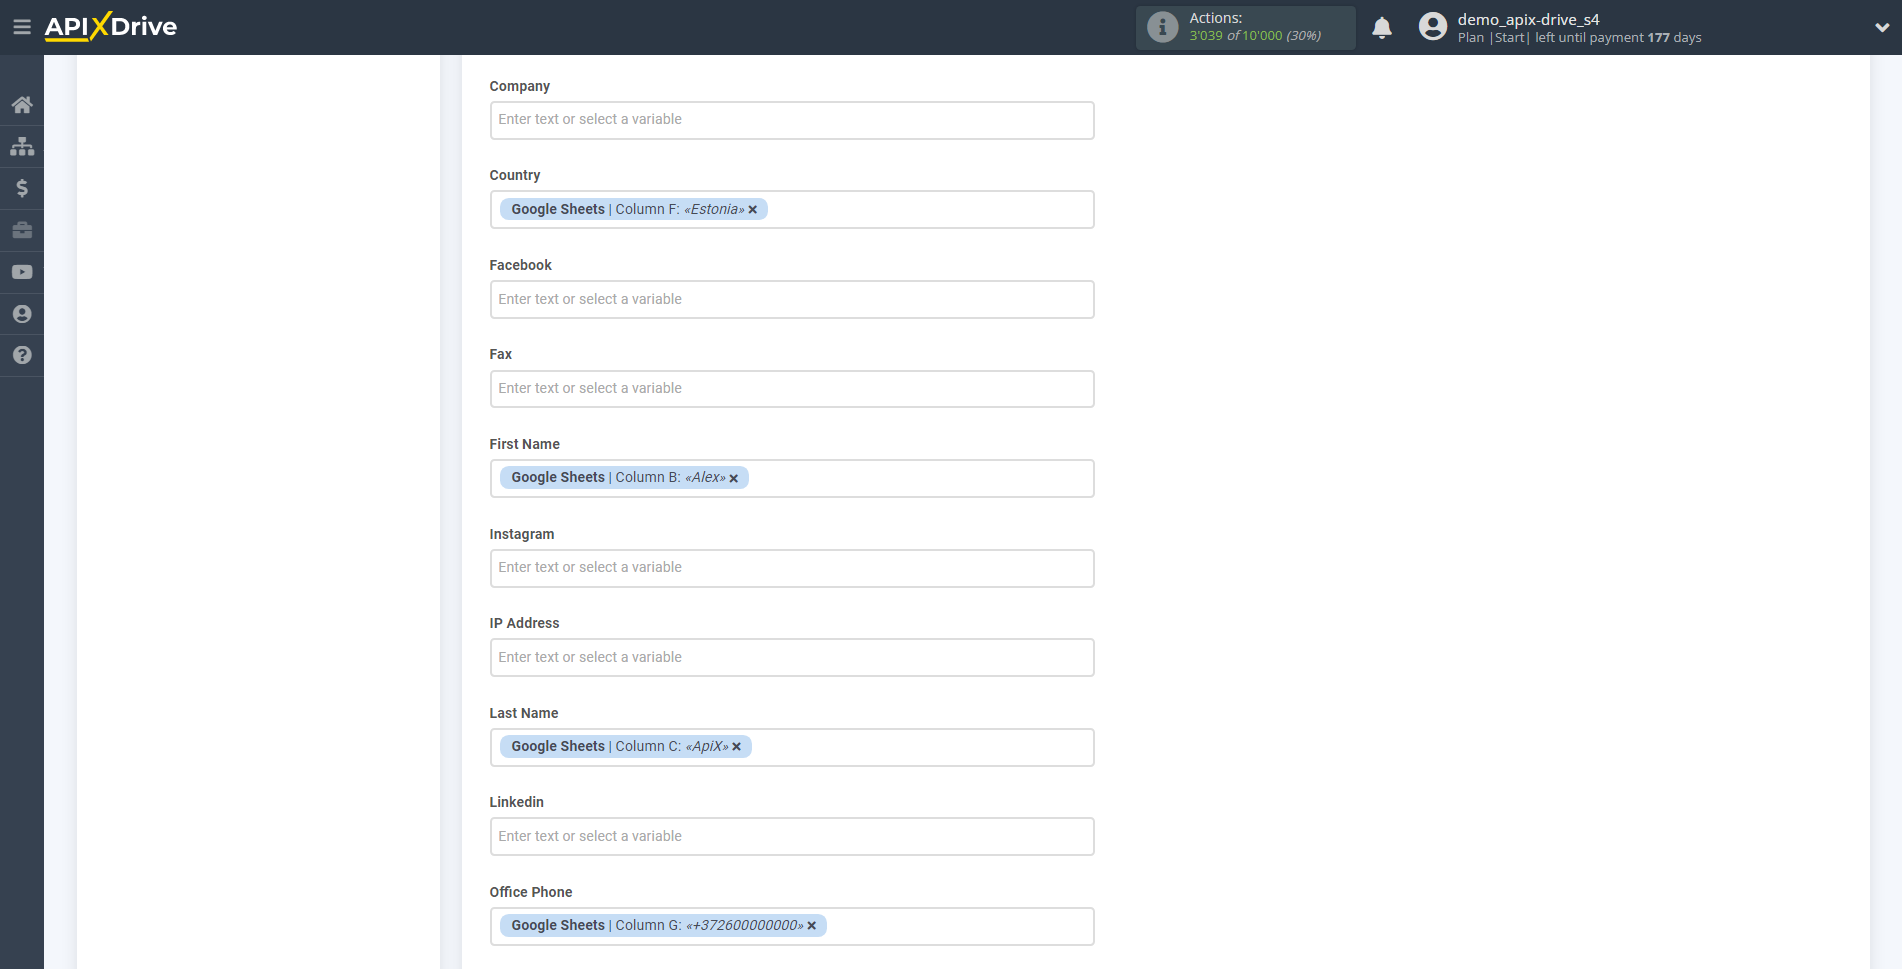Remove the Alex variable from First Name
Viewport: 1902px width, 969px height.
(x=734, y=479)
